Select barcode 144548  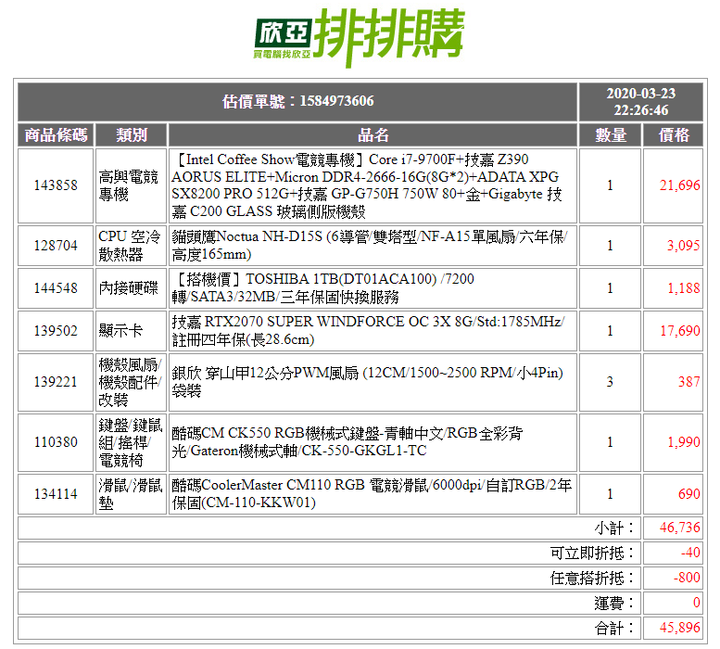pyautogui.click(x=56, y=288)
